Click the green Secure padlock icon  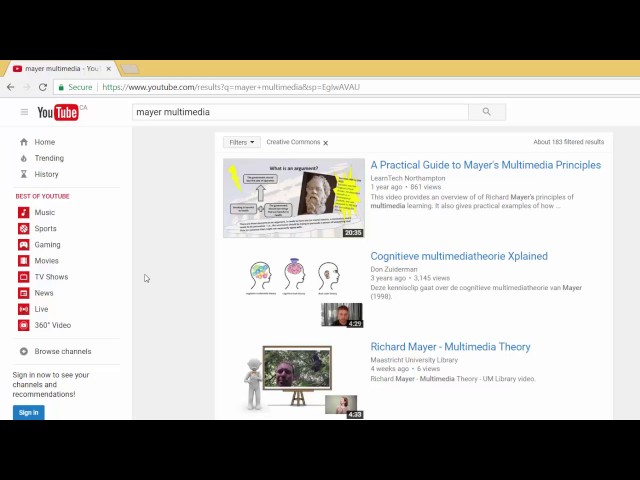[x=61, y=87]
